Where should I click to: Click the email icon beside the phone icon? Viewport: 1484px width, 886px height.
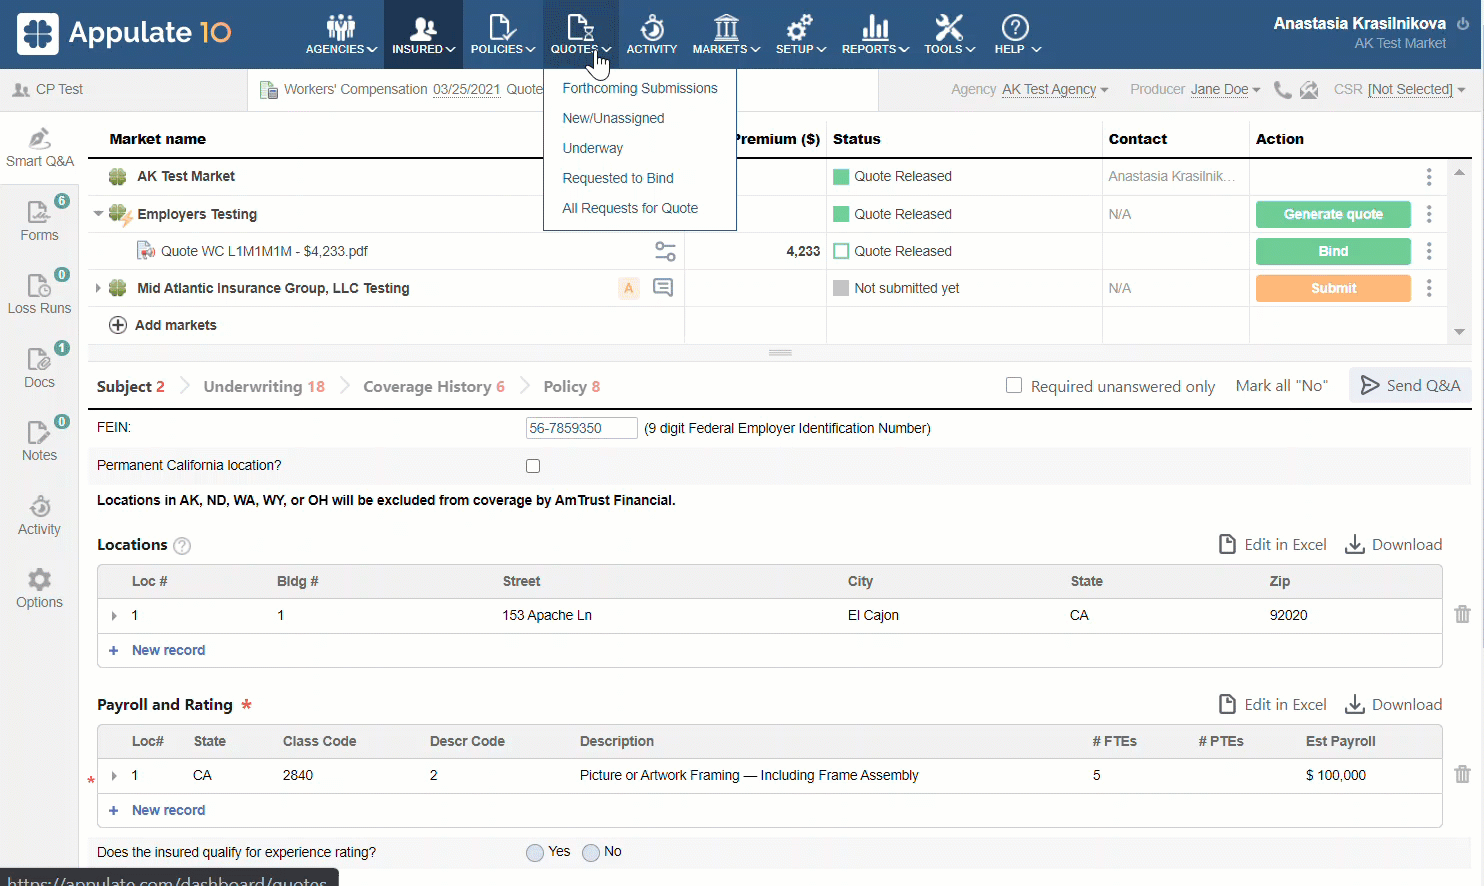(1309, 90)
